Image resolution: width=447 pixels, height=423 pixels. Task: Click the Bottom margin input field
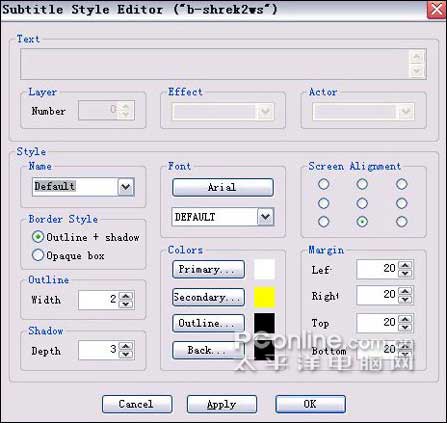377,350
